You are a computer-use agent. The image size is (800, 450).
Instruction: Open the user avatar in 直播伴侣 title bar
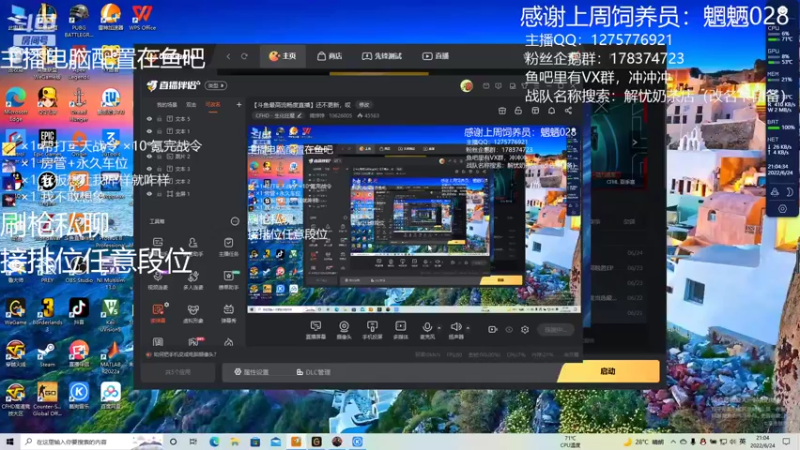466,86
